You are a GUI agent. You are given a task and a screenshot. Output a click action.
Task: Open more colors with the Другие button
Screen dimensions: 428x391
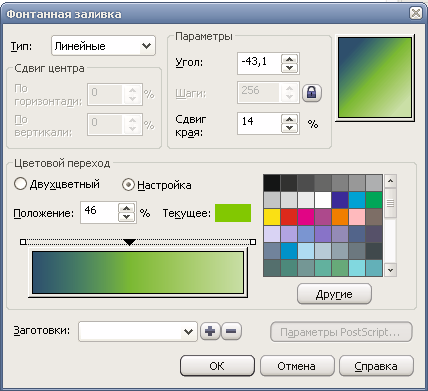pyautogui.click(x=334, y=294)
